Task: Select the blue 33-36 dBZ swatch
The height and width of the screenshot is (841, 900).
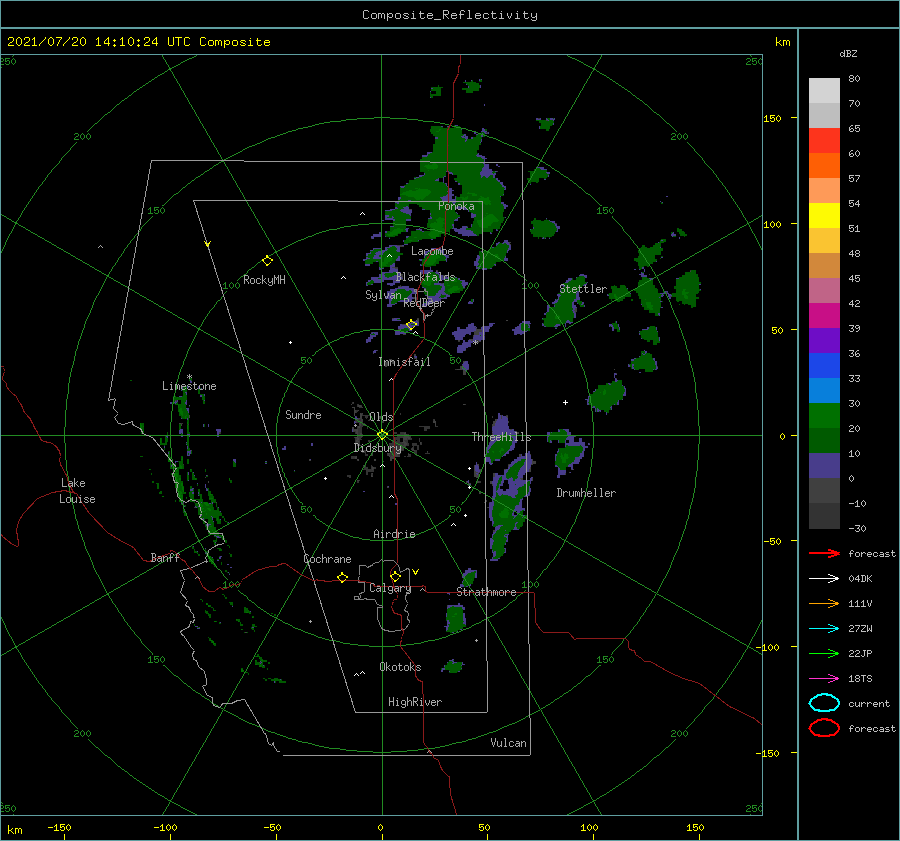Action: click(x=824, y=366)
